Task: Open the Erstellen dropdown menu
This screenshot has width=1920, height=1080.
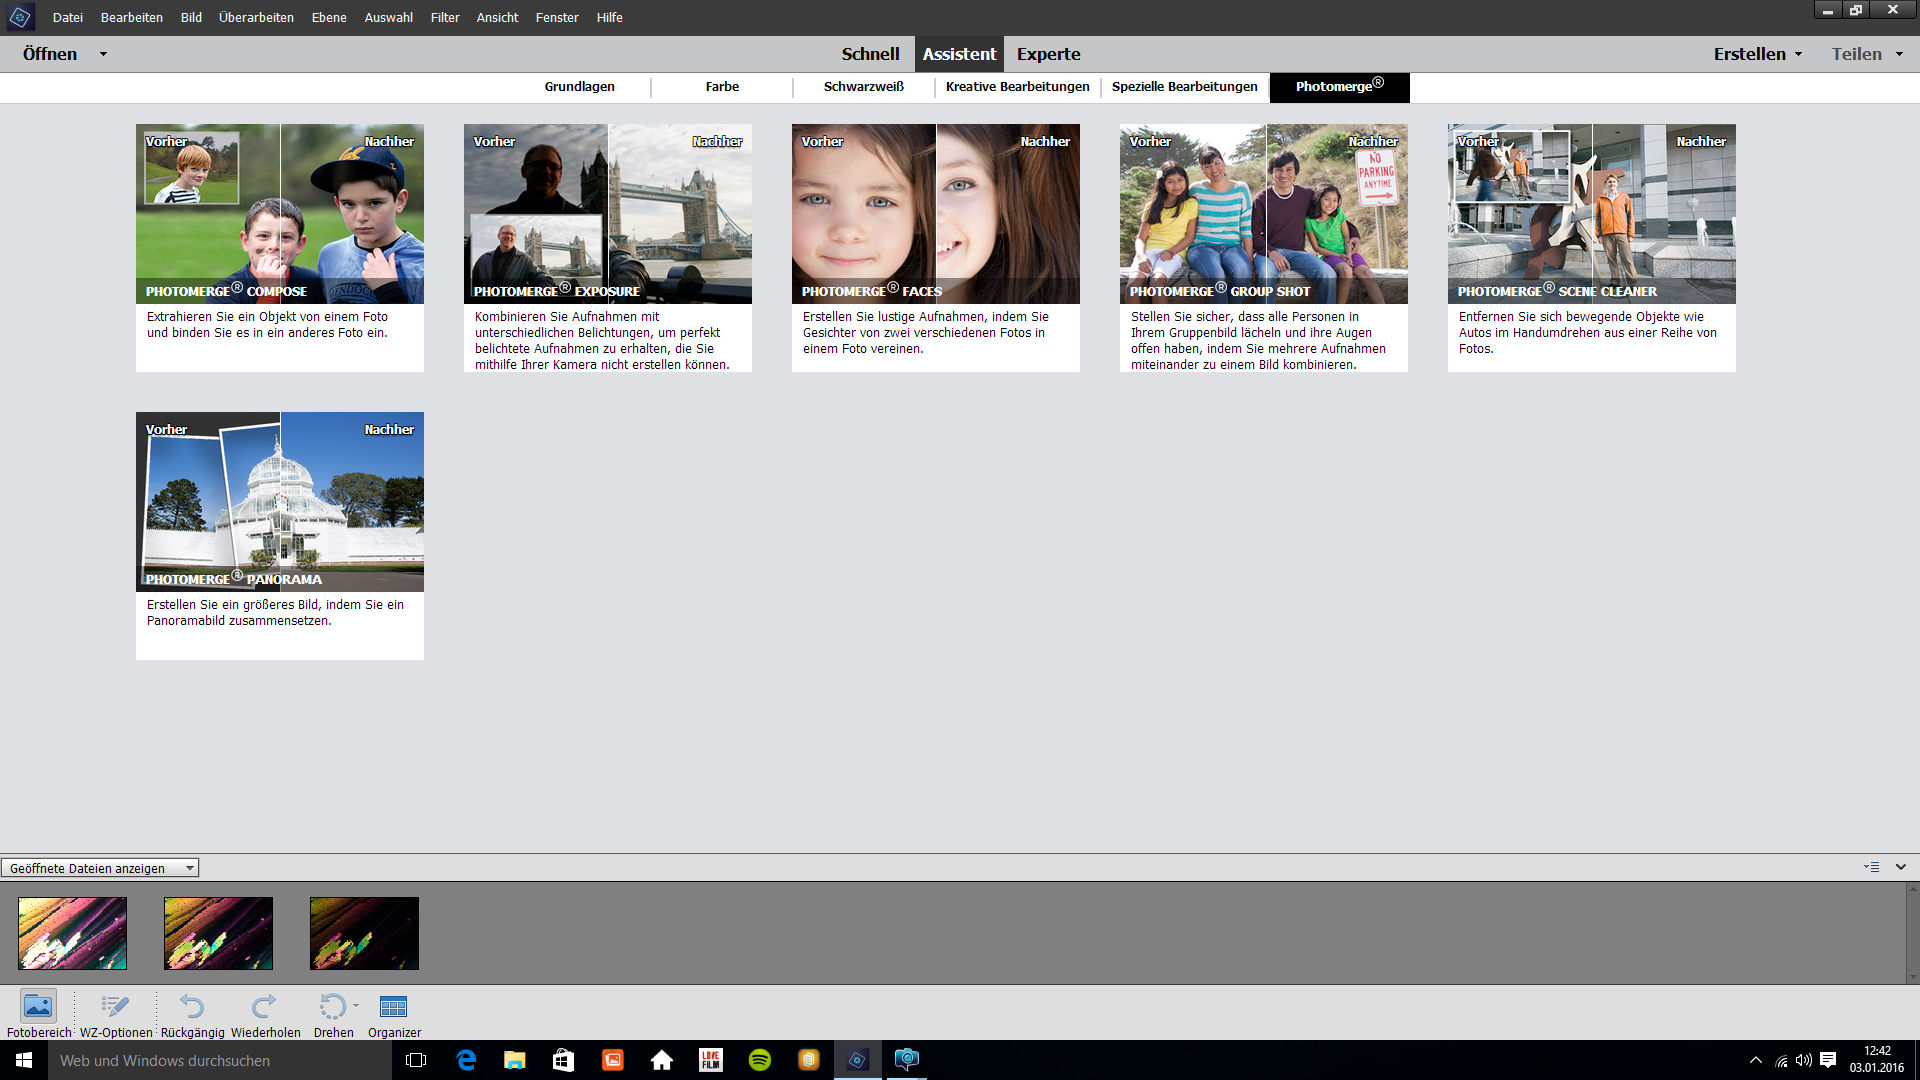Action: [1757, 54]
